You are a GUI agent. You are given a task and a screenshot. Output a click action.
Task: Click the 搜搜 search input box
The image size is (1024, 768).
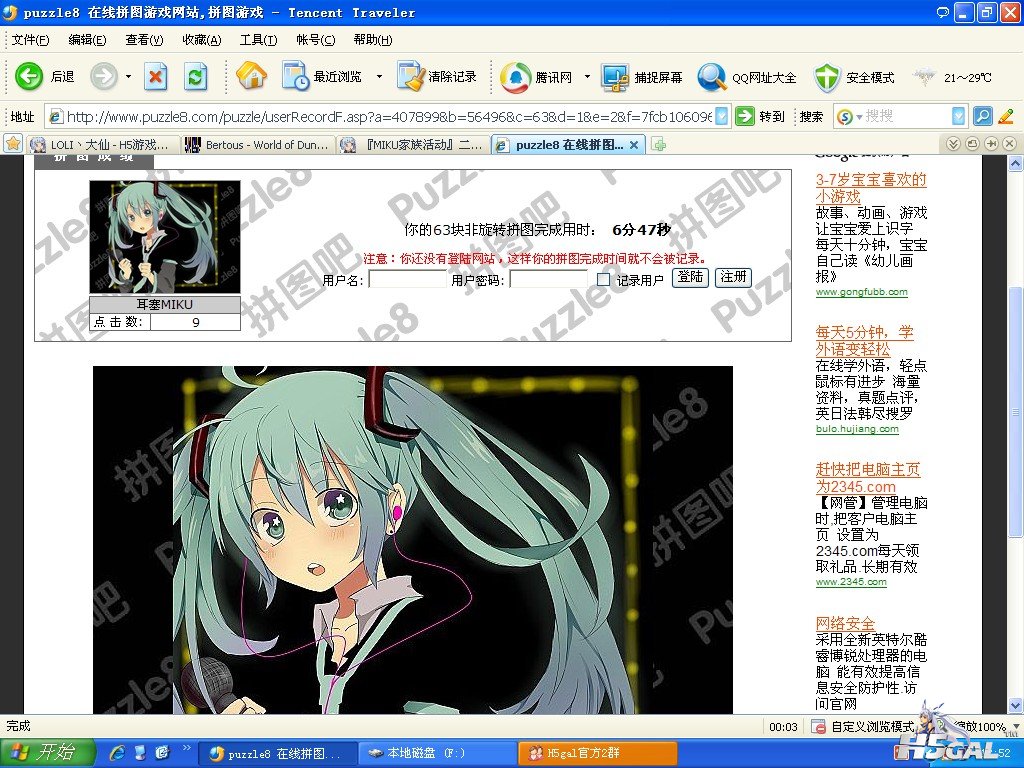click(x=906, y=116)
